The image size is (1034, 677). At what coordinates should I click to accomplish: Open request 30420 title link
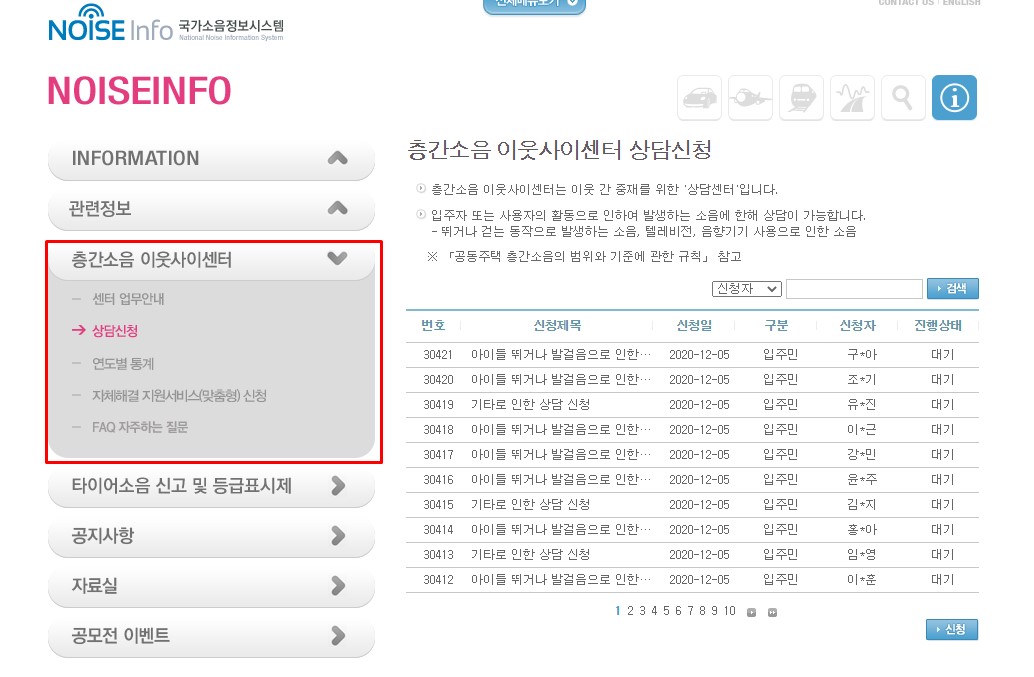(x=561, y=380)
